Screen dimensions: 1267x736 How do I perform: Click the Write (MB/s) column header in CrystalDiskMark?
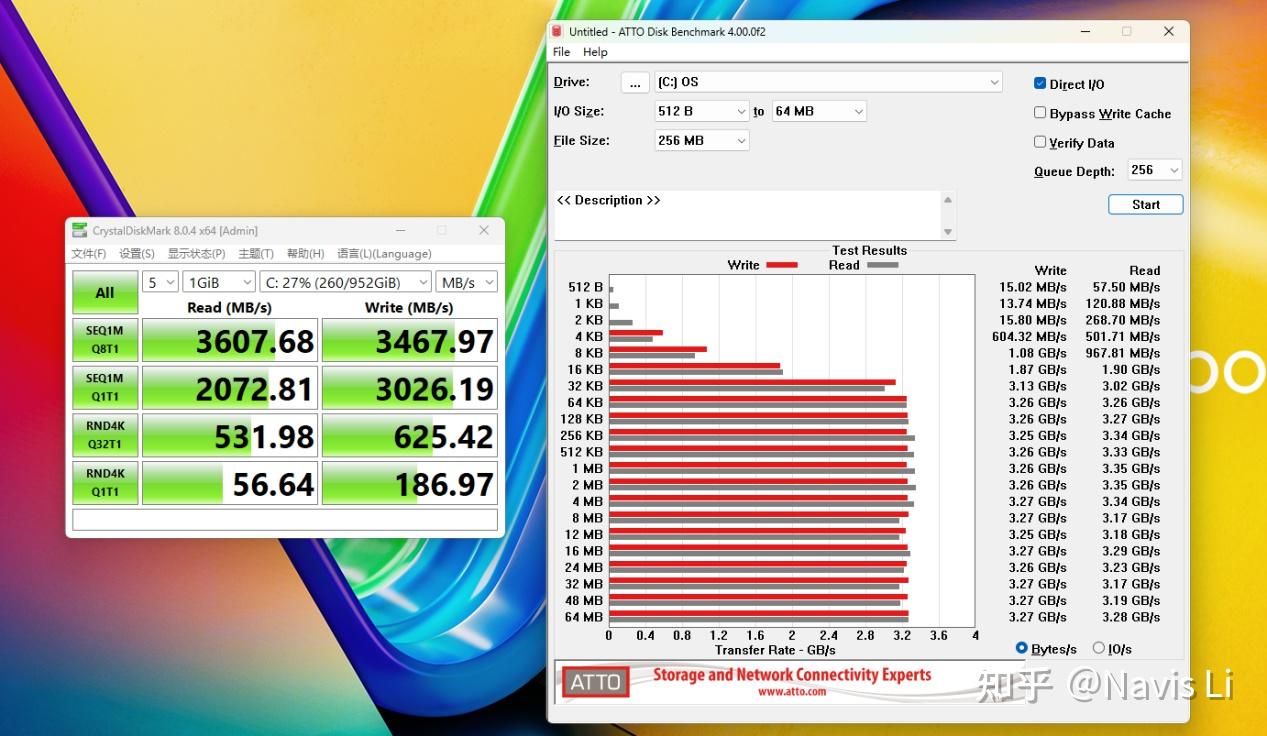tap(410, 307)
